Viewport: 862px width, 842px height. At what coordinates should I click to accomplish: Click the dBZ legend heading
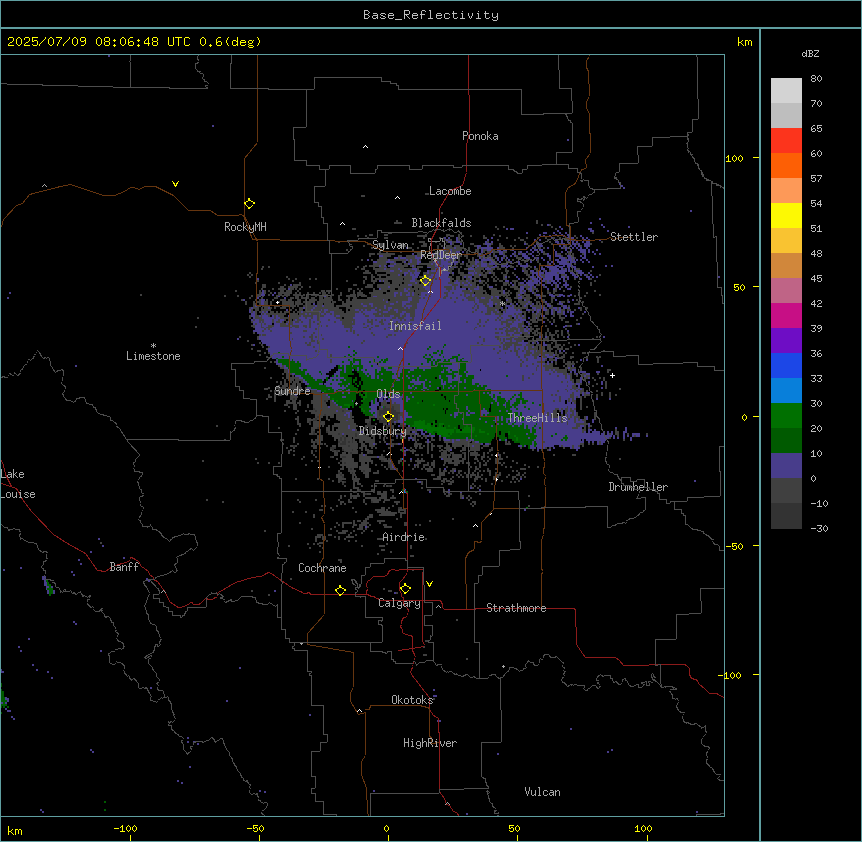tap(810, 53)
